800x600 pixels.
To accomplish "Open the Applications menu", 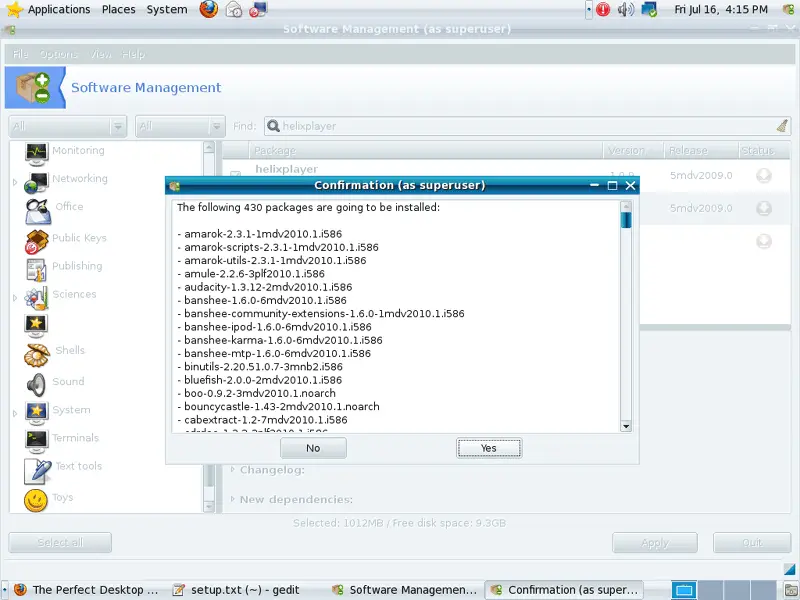I will (x=59, y=9).
